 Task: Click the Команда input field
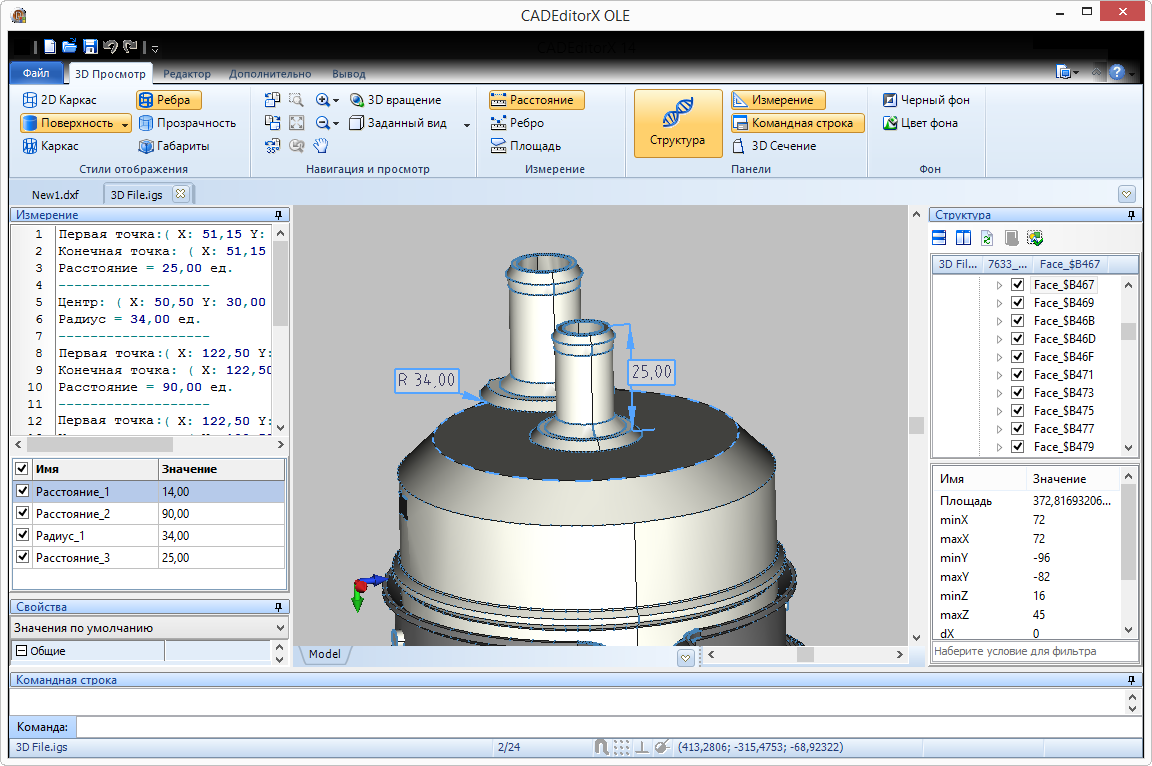pyautogui.click(x=600, y=727)
